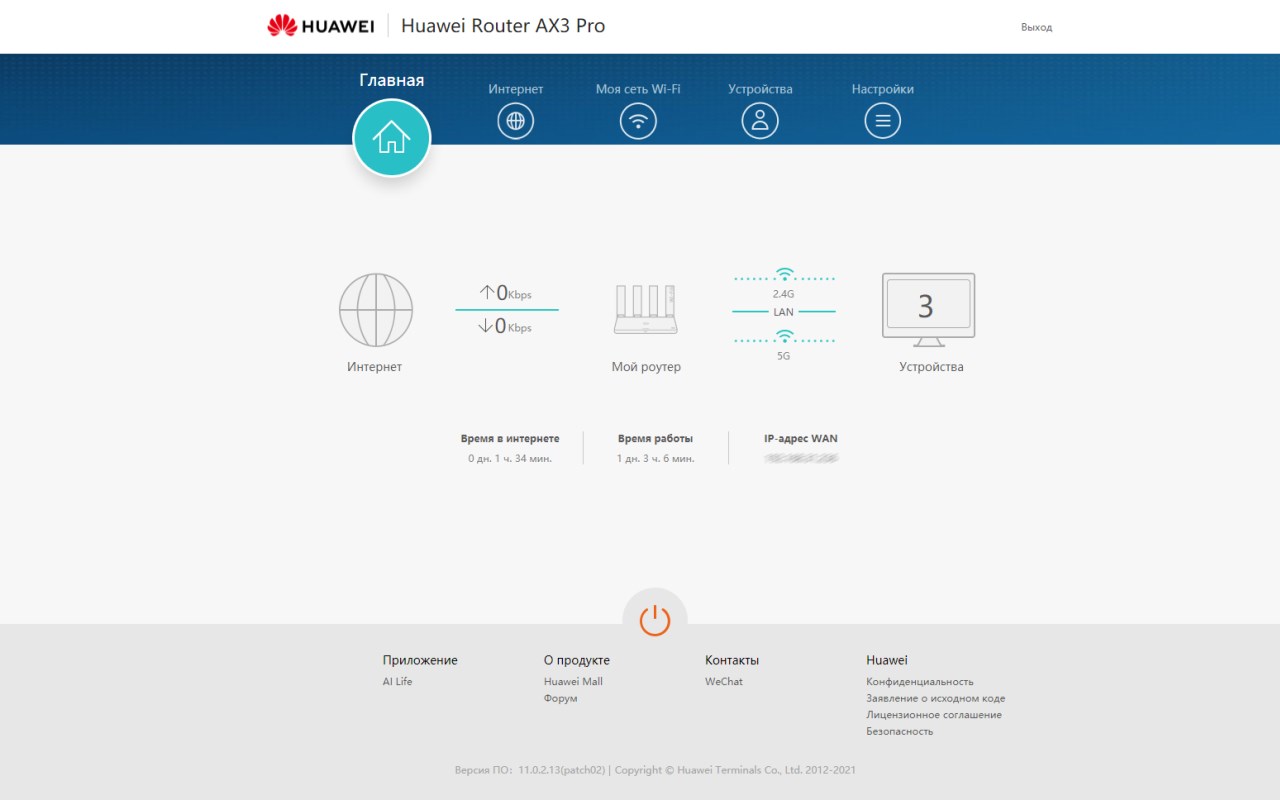Open Заявление о исходном коде link
Viewport: 1280px width, 800px height.
pos(936,698)
